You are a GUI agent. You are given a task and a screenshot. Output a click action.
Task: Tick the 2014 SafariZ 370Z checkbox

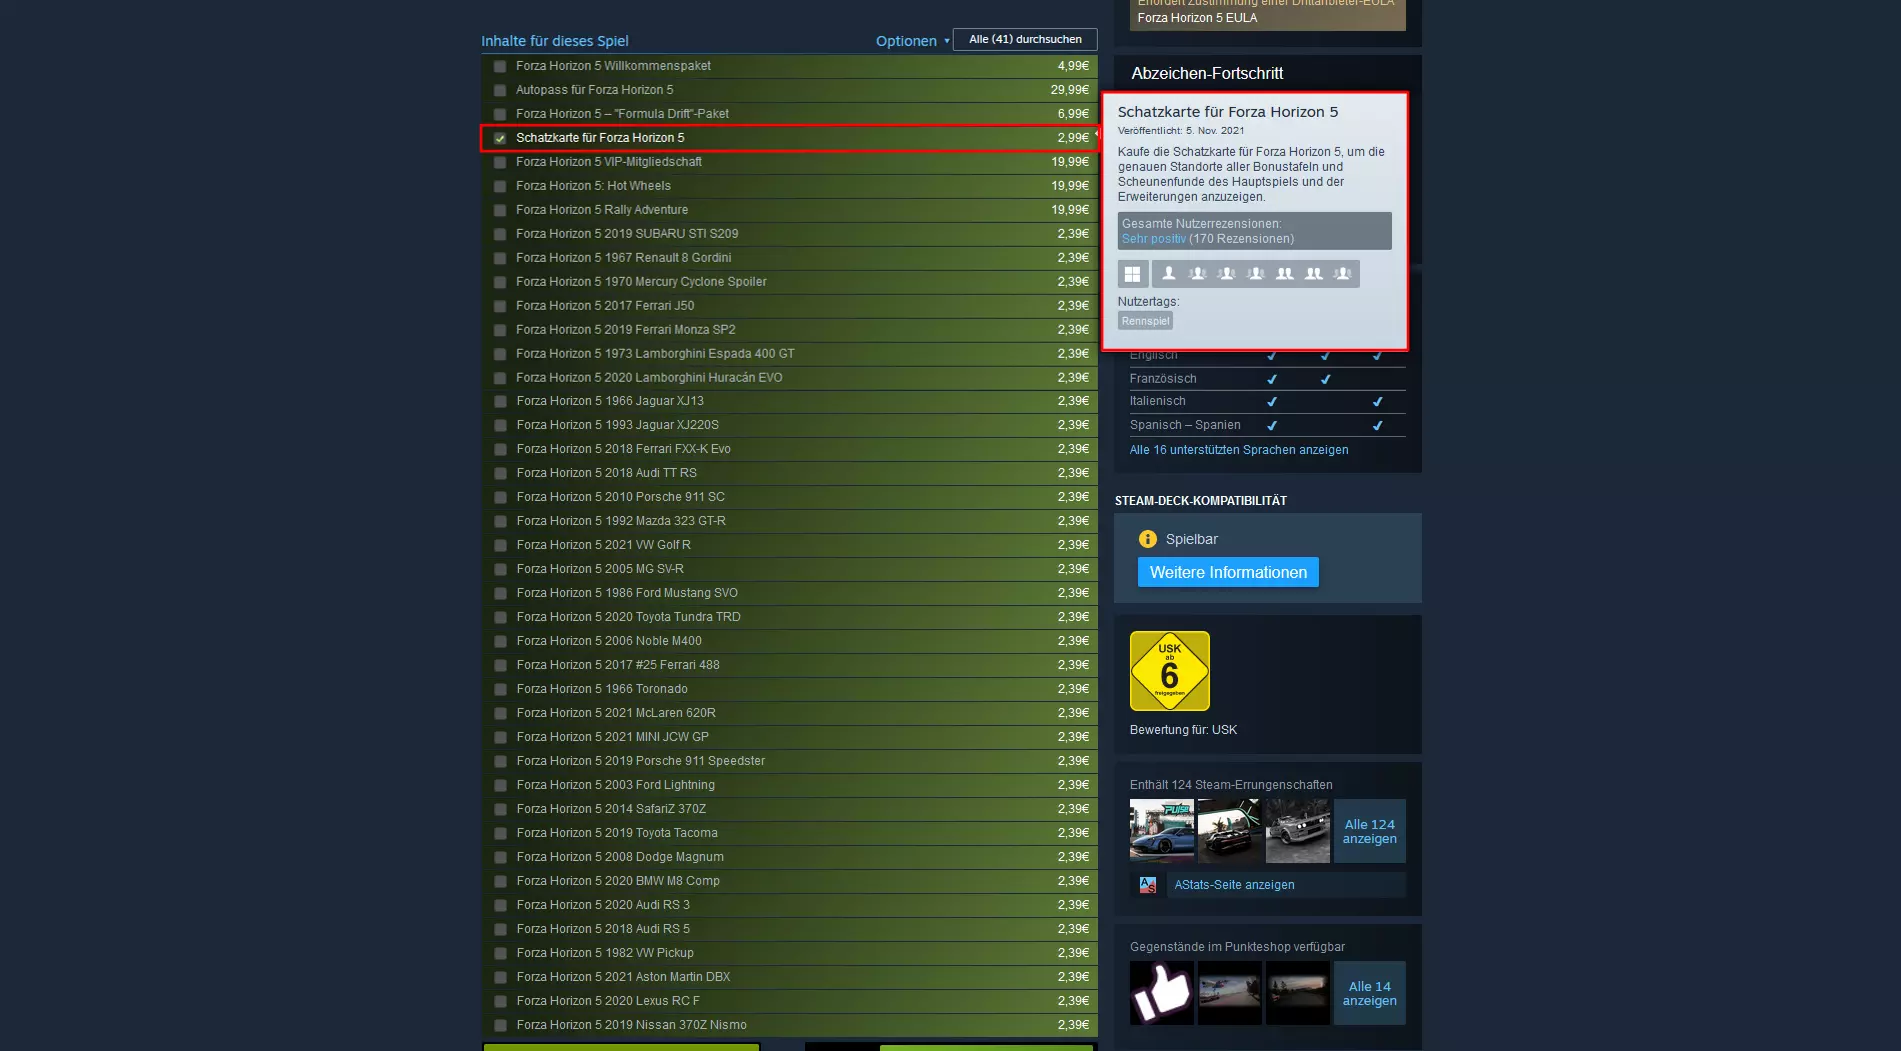pyautogui.click(x=500, y=809)
